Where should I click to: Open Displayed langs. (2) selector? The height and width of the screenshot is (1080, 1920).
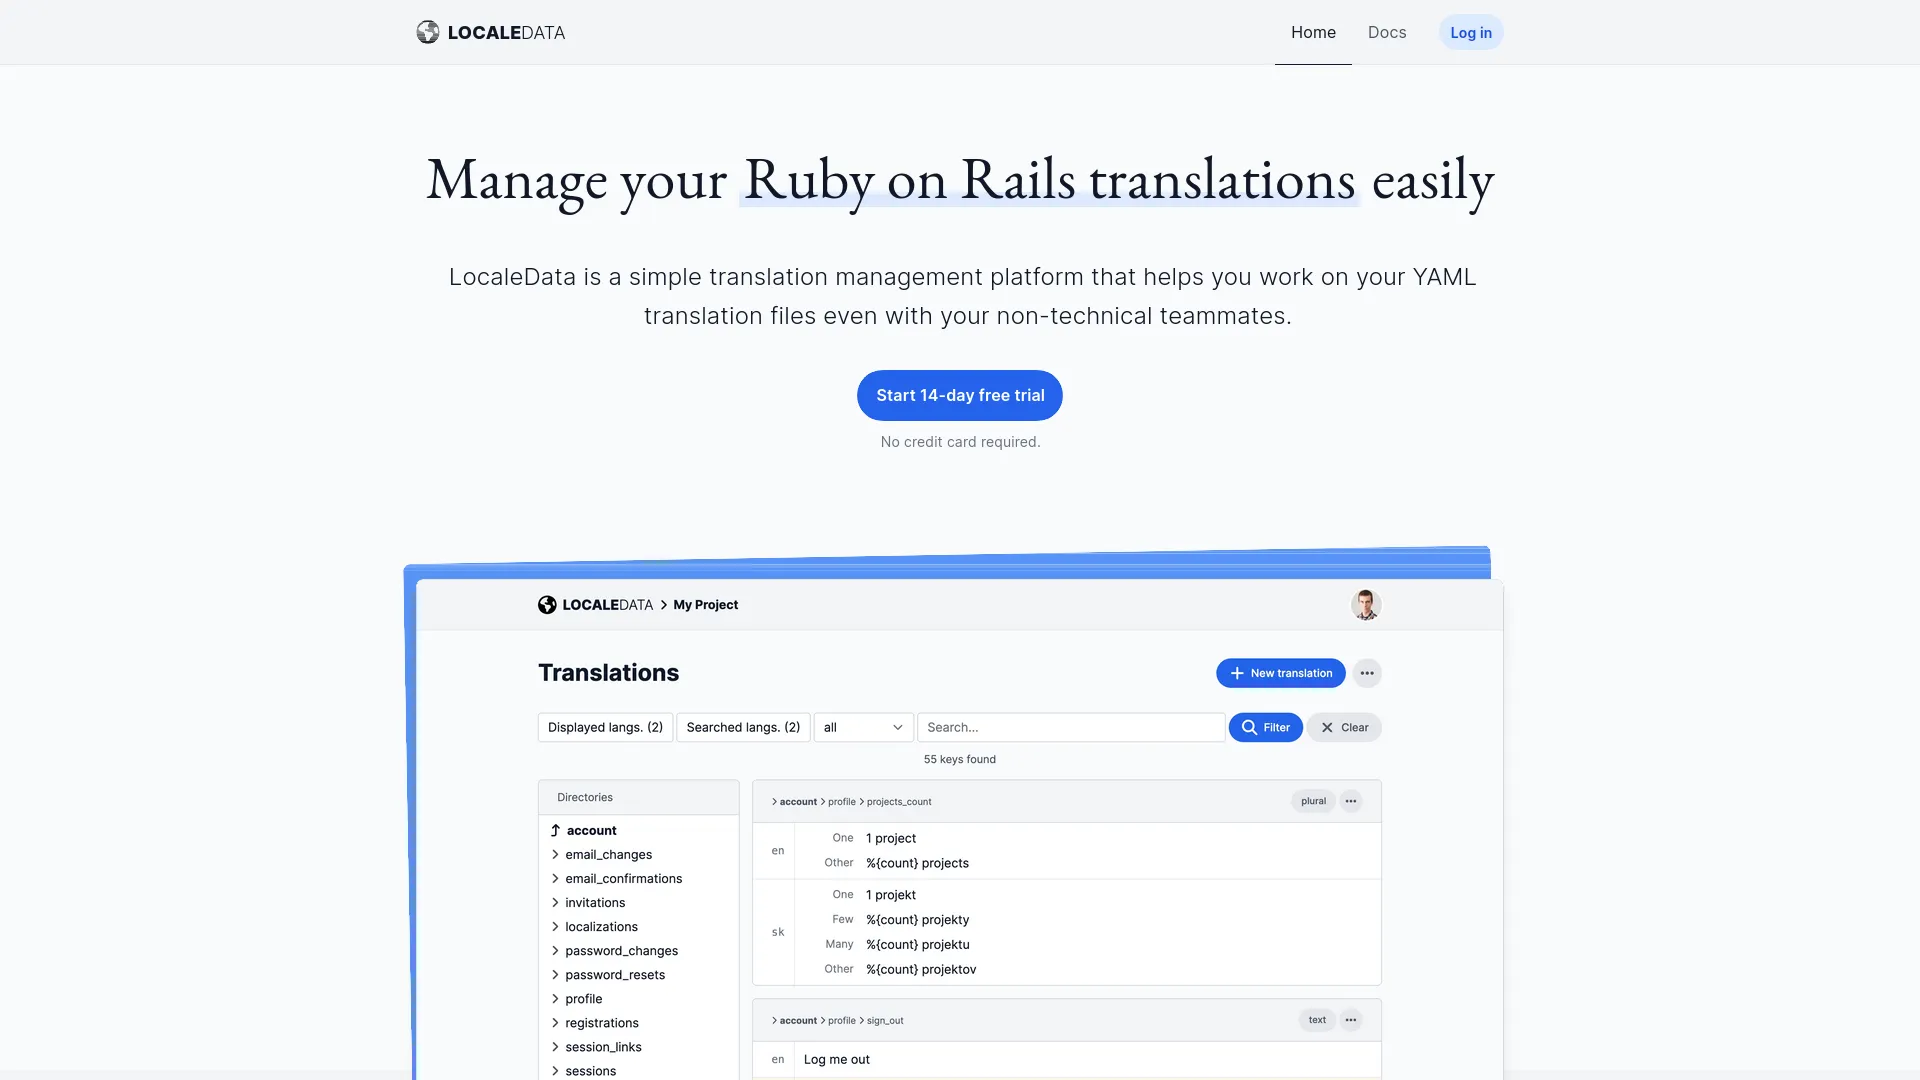point(605,727)
